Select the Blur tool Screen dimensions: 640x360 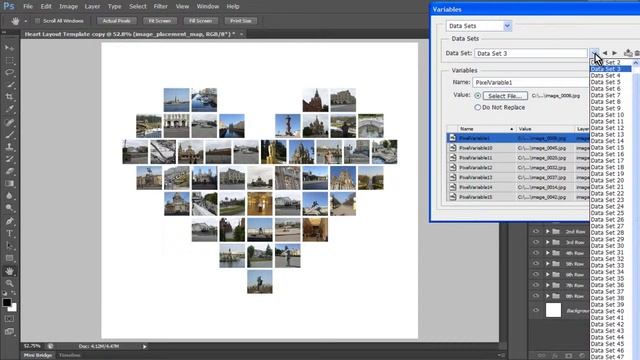click(9, 196)
